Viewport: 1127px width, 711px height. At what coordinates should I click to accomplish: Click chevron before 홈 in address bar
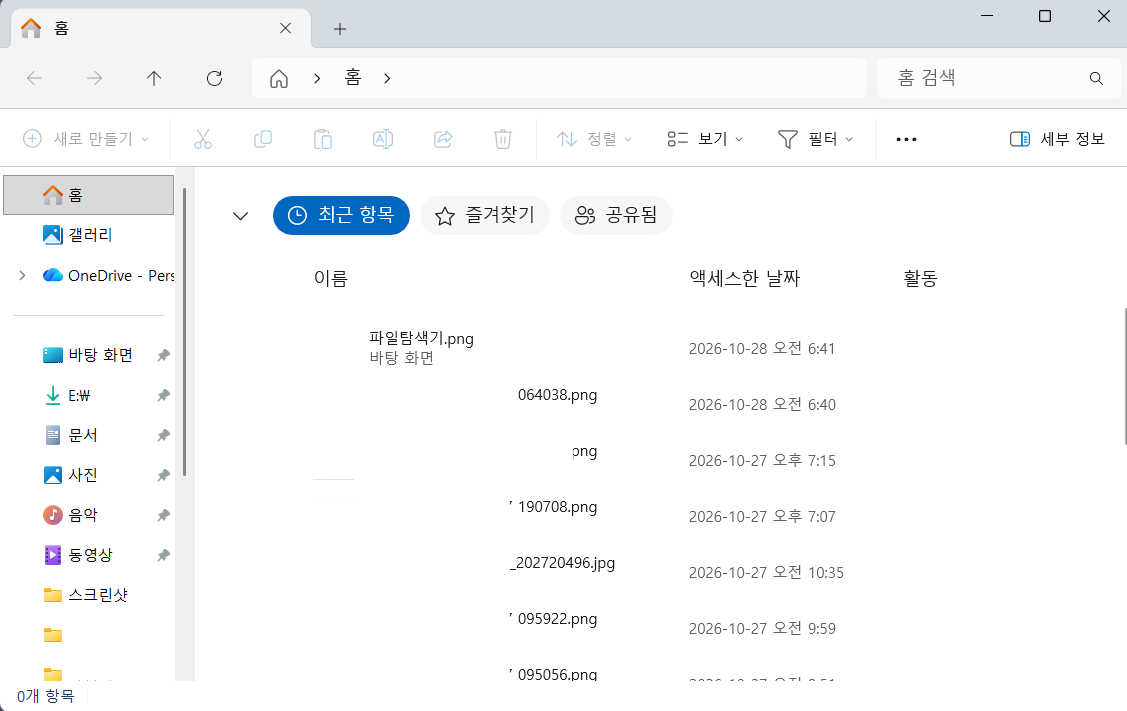pos(317,78)
